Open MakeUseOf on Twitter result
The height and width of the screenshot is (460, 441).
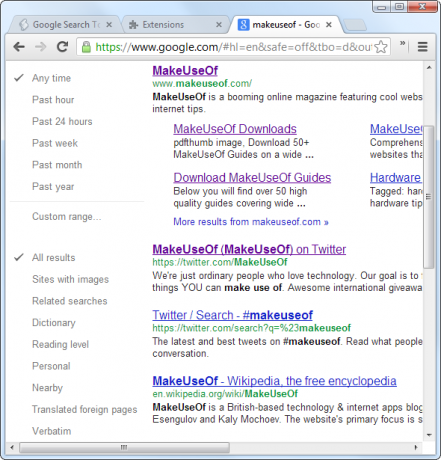(249, 249)
